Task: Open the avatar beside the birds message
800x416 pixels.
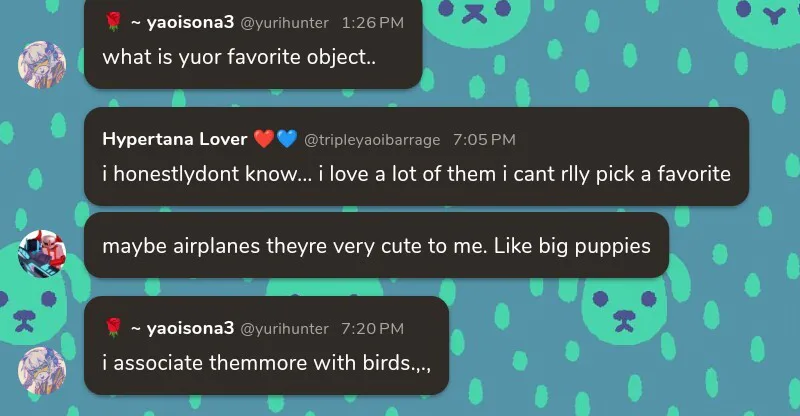Action: click(x=42, y=370)
